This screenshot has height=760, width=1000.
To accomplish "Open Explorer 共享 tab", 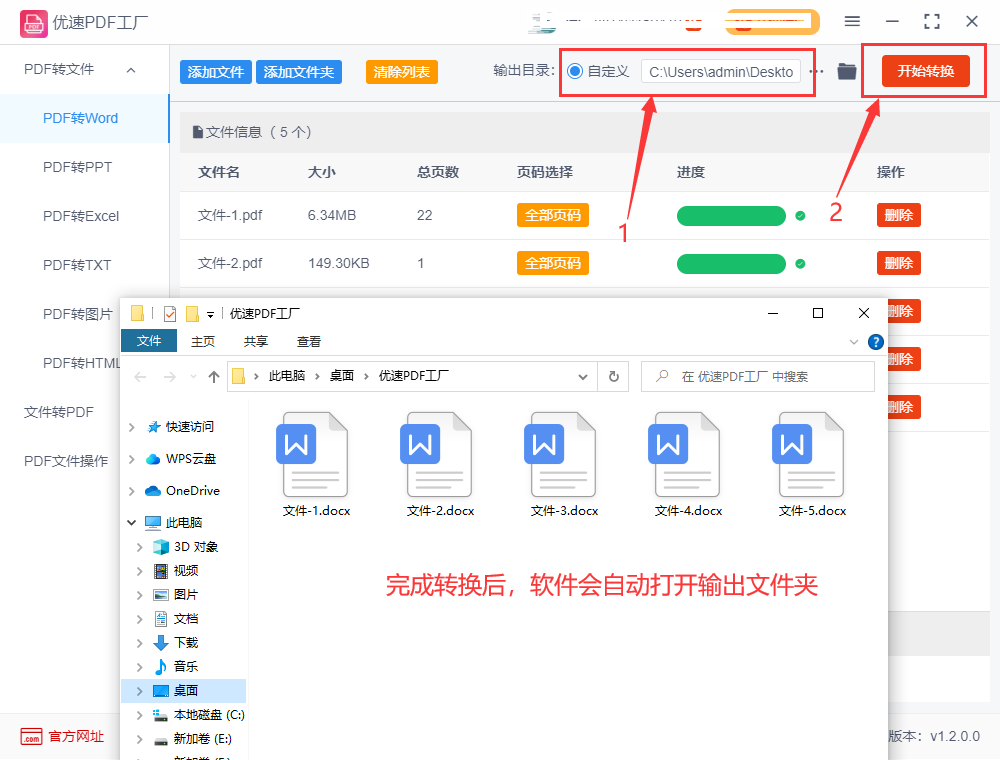I will click(256, 342).
